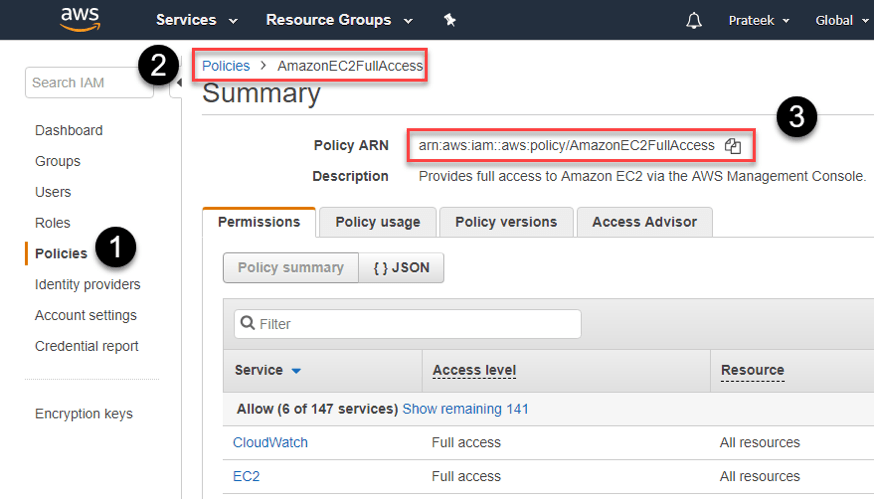Copy the Policy ARN with copy icon
874x499 pixels.
733,146
